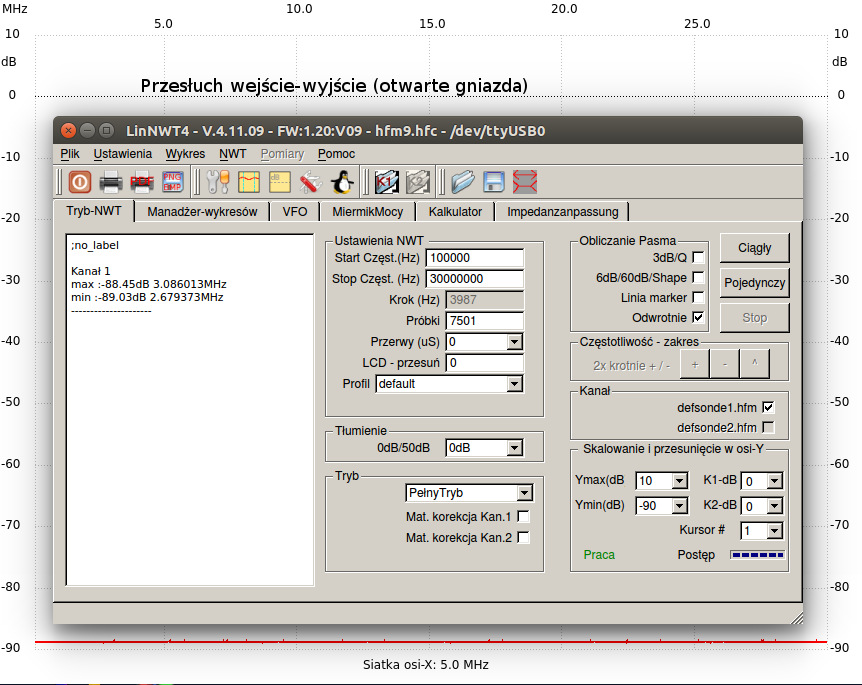Expand the 0dB/50dB attenuation dropdown
Image resolution: width=862 pixels, height=685 pixels.
click(484, 448)
